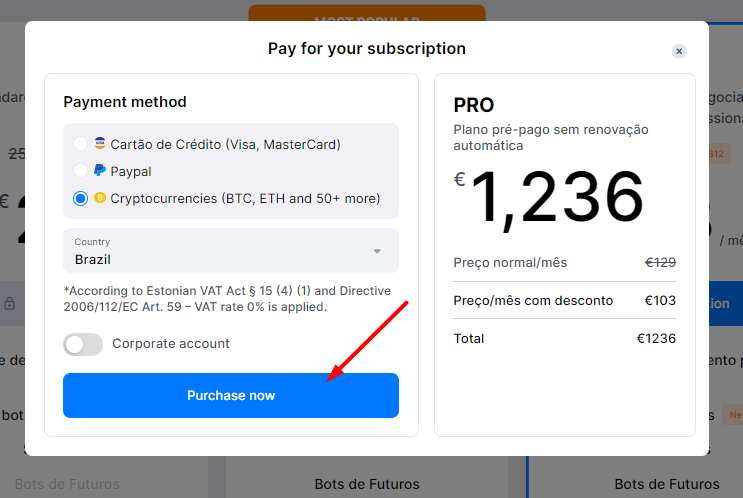Select the Cartão de Crédito radio button
The width and height of the screenshot is (743, 498).
81,144
